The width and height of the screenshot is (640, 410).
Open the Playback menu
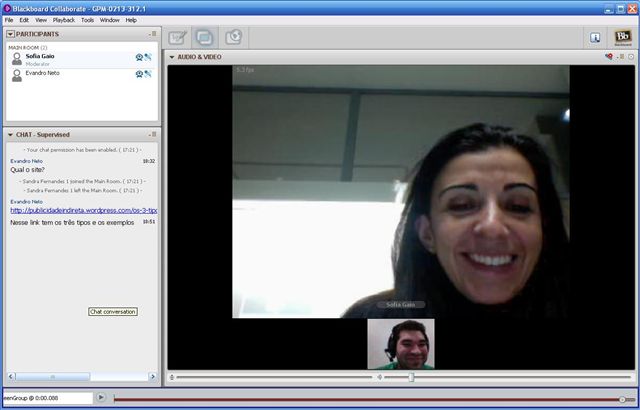[x=64, y=20]
